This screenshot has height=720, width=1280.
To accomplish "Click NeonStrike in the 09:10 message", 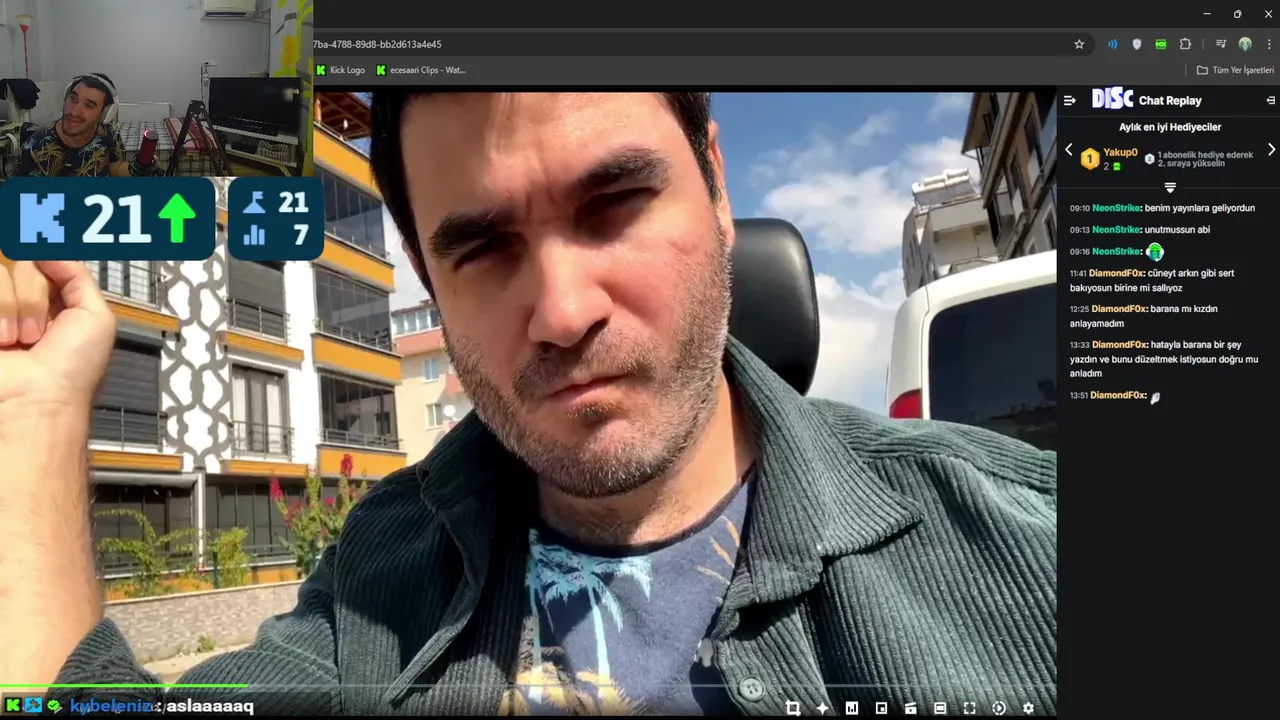I will (1116, 208).
